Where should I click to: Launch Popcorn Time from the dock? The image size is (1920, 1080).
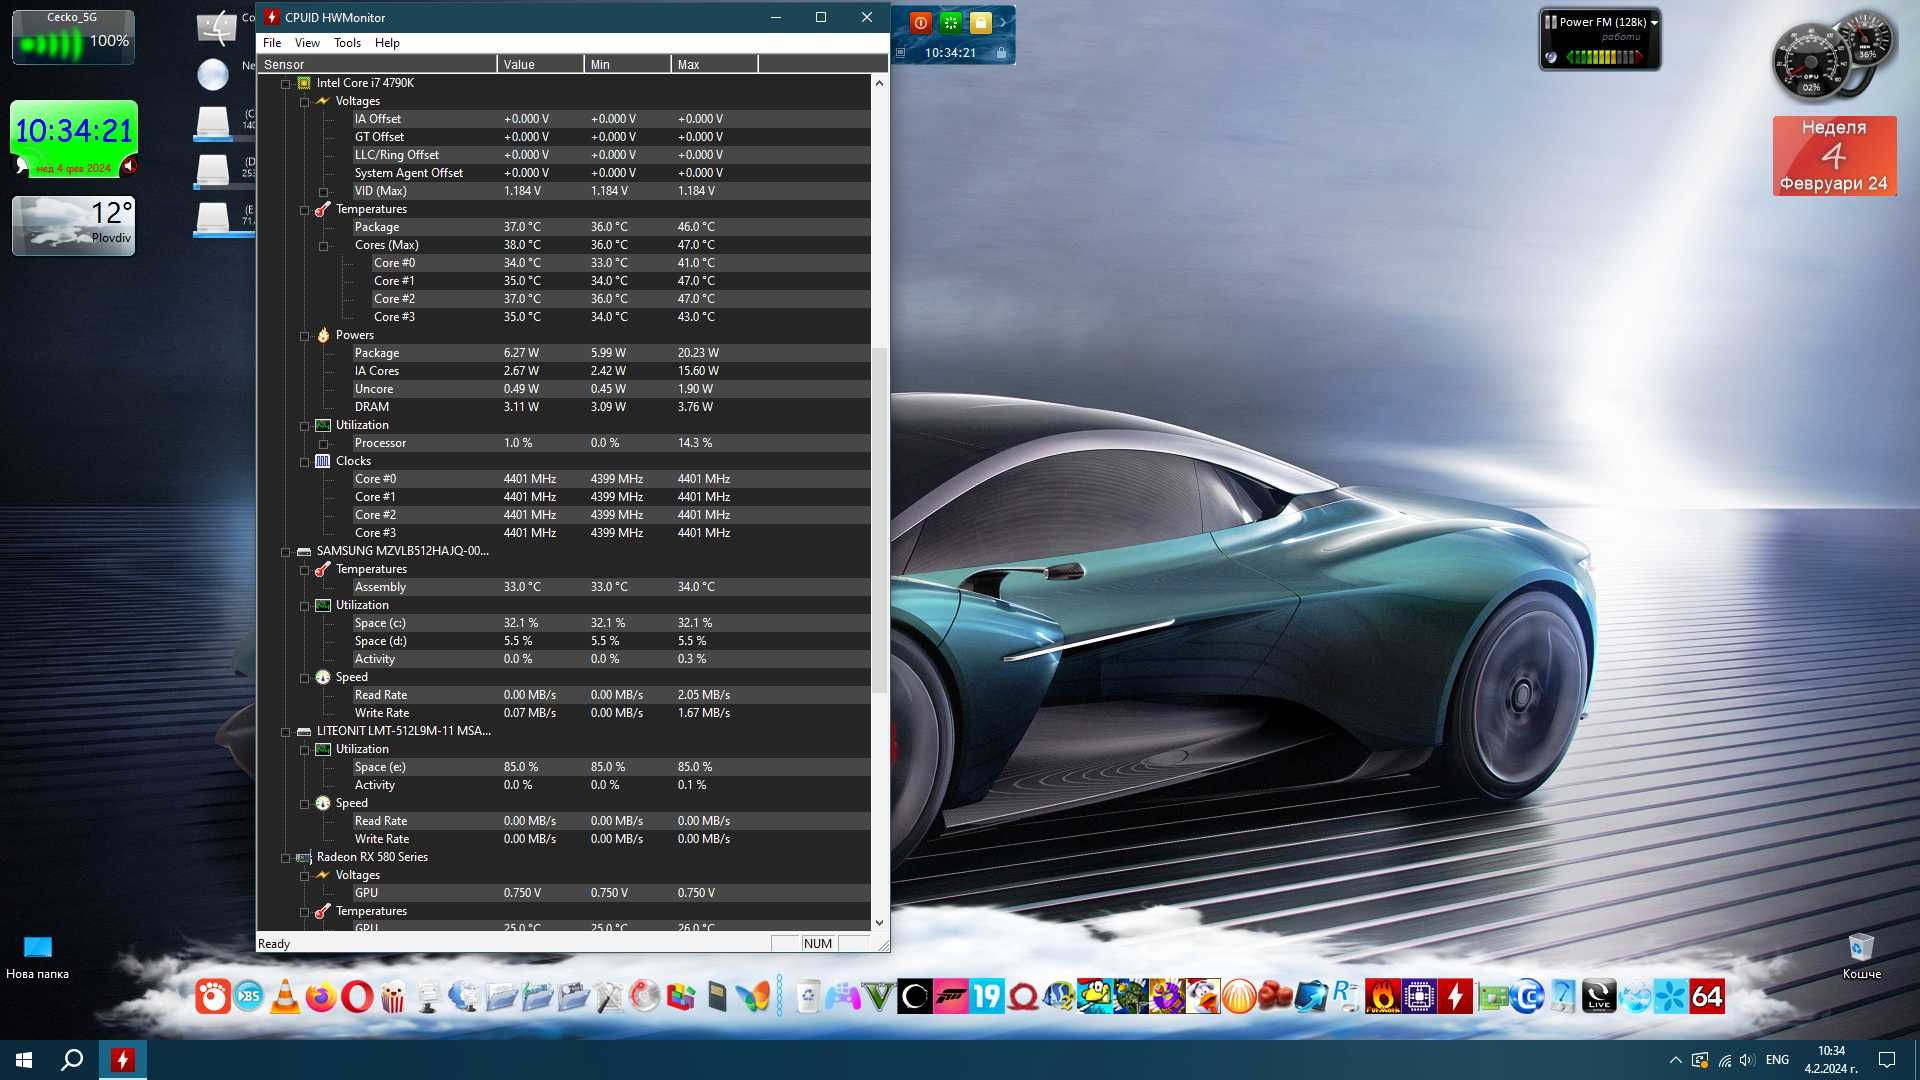coord(393,997)
